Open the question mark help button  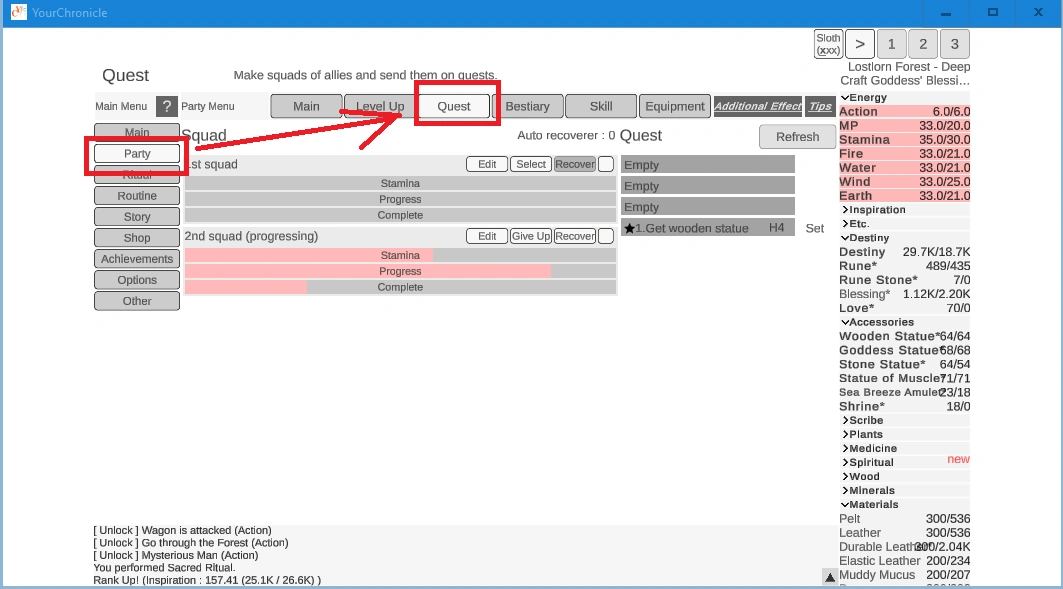167,106
